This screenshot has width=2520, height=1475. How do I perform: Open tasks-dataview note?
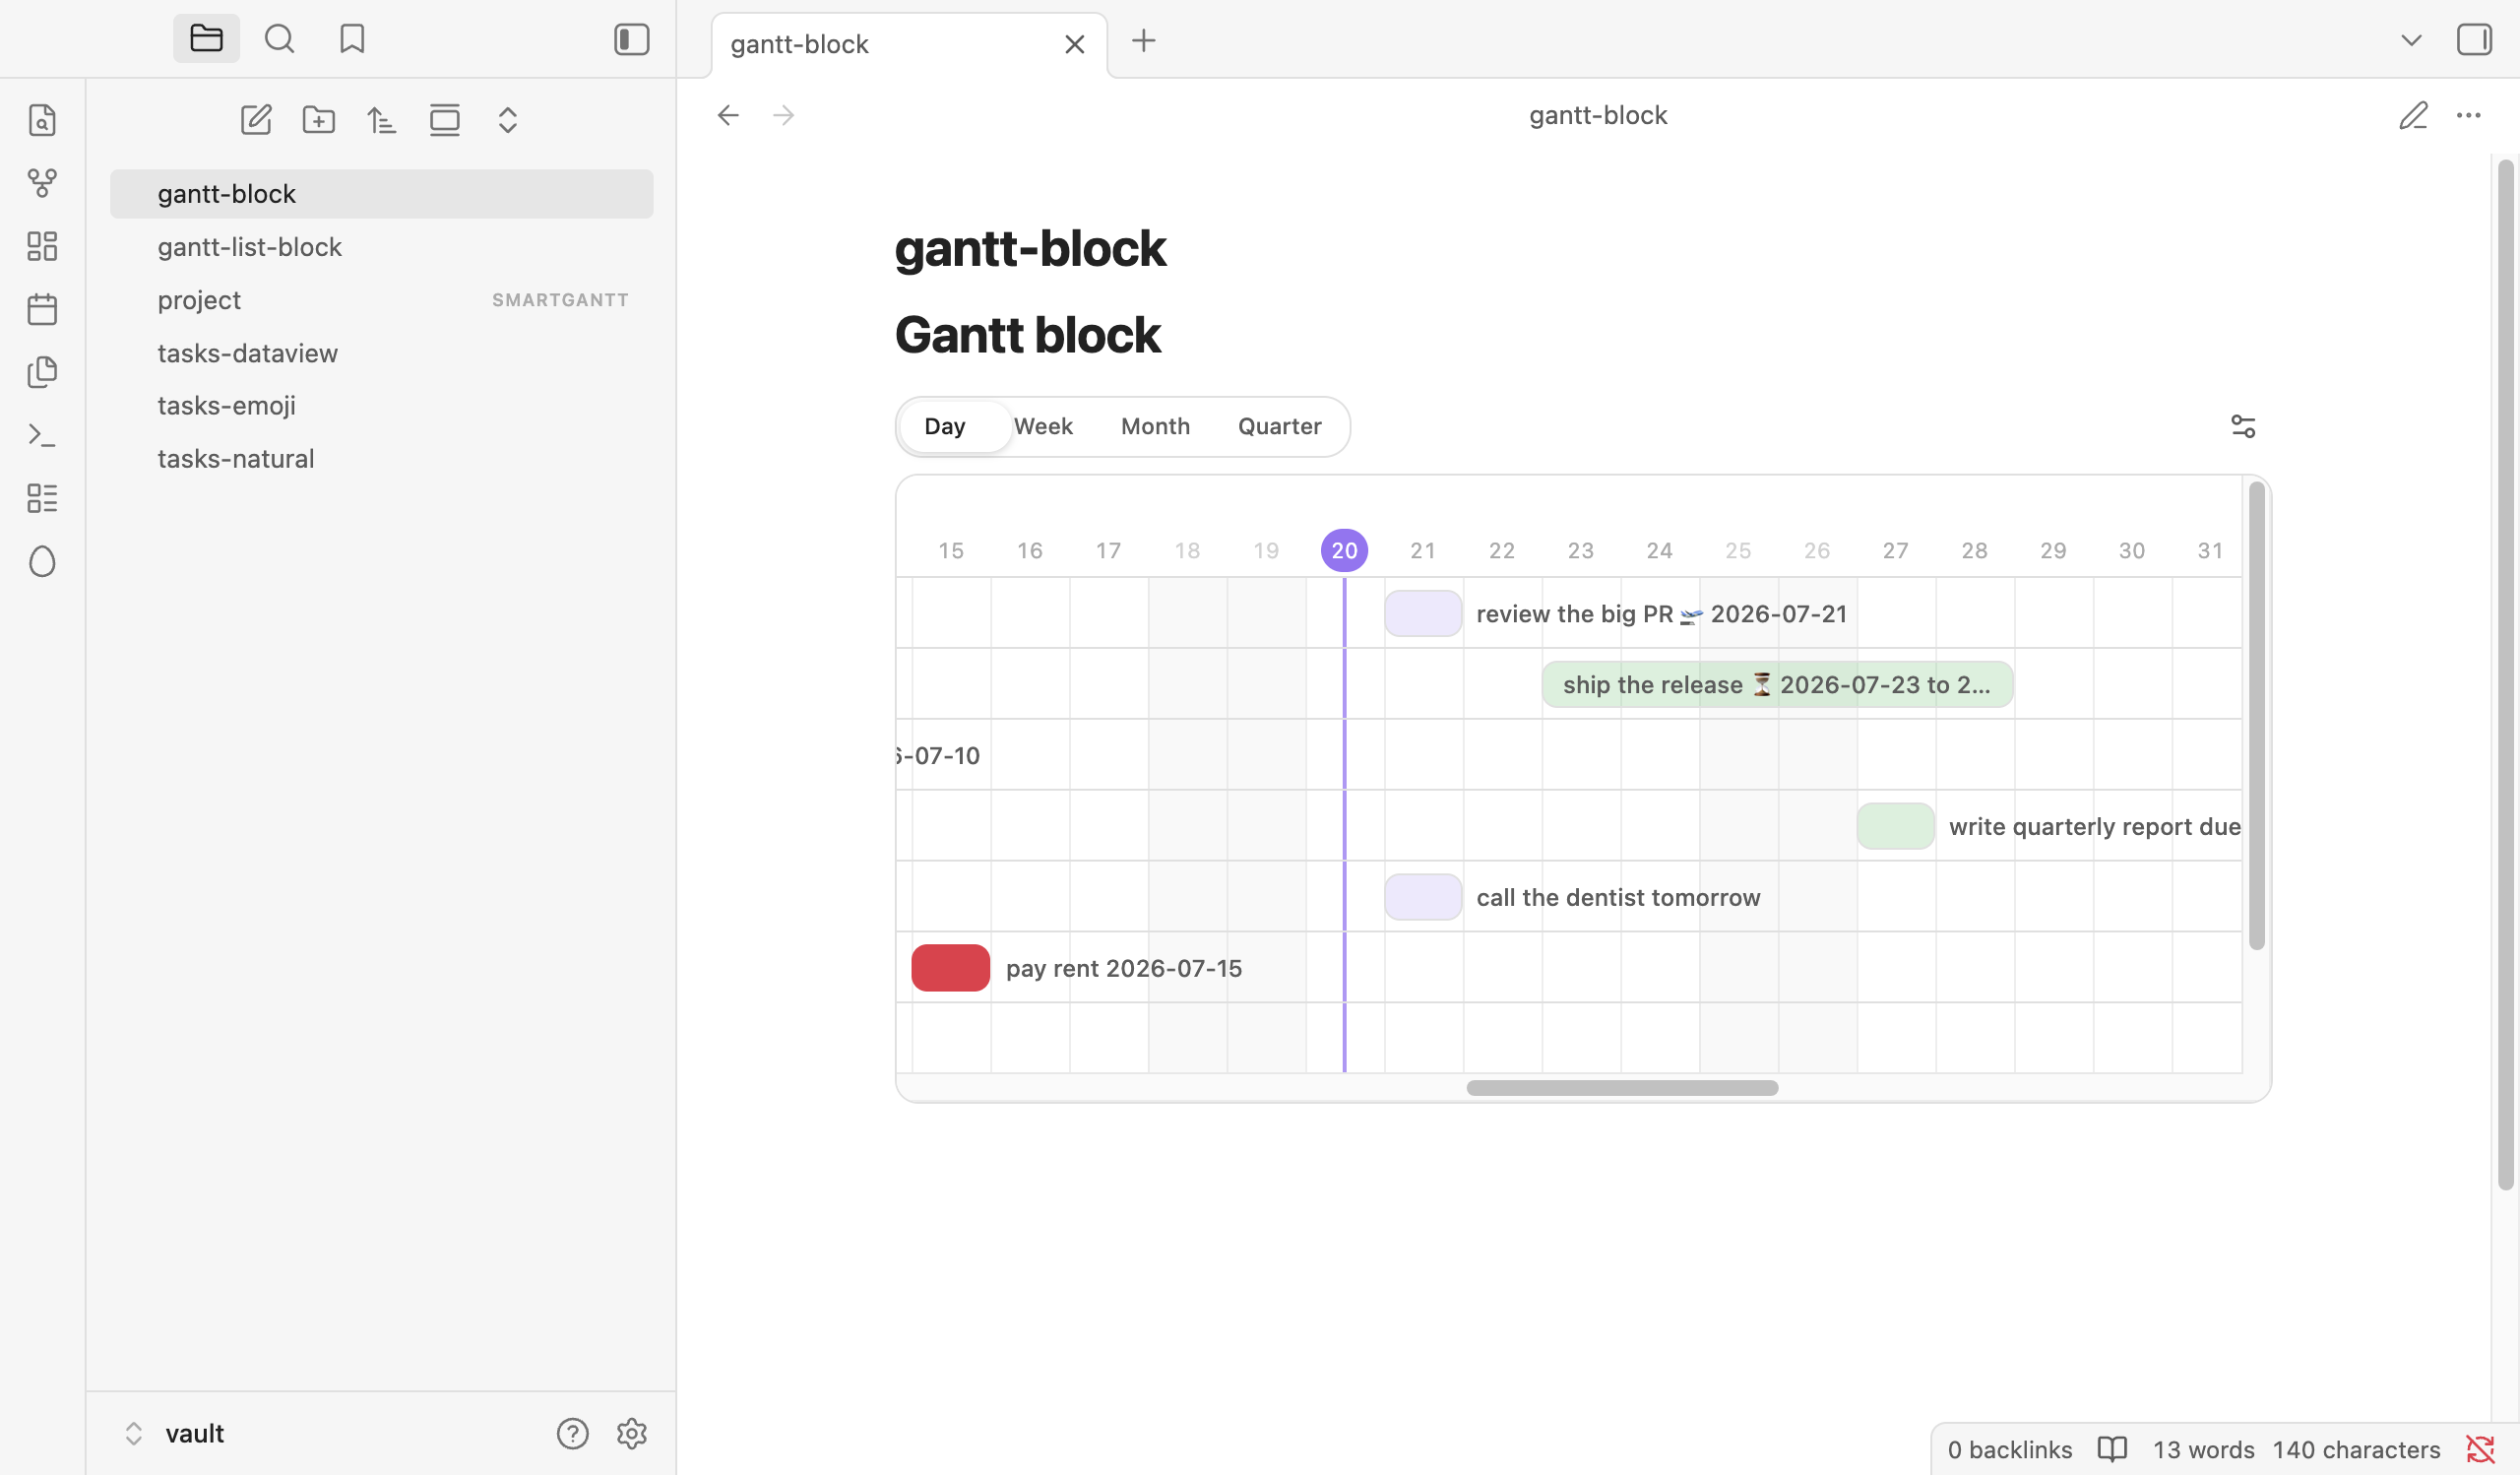click(x=381, y=353)
